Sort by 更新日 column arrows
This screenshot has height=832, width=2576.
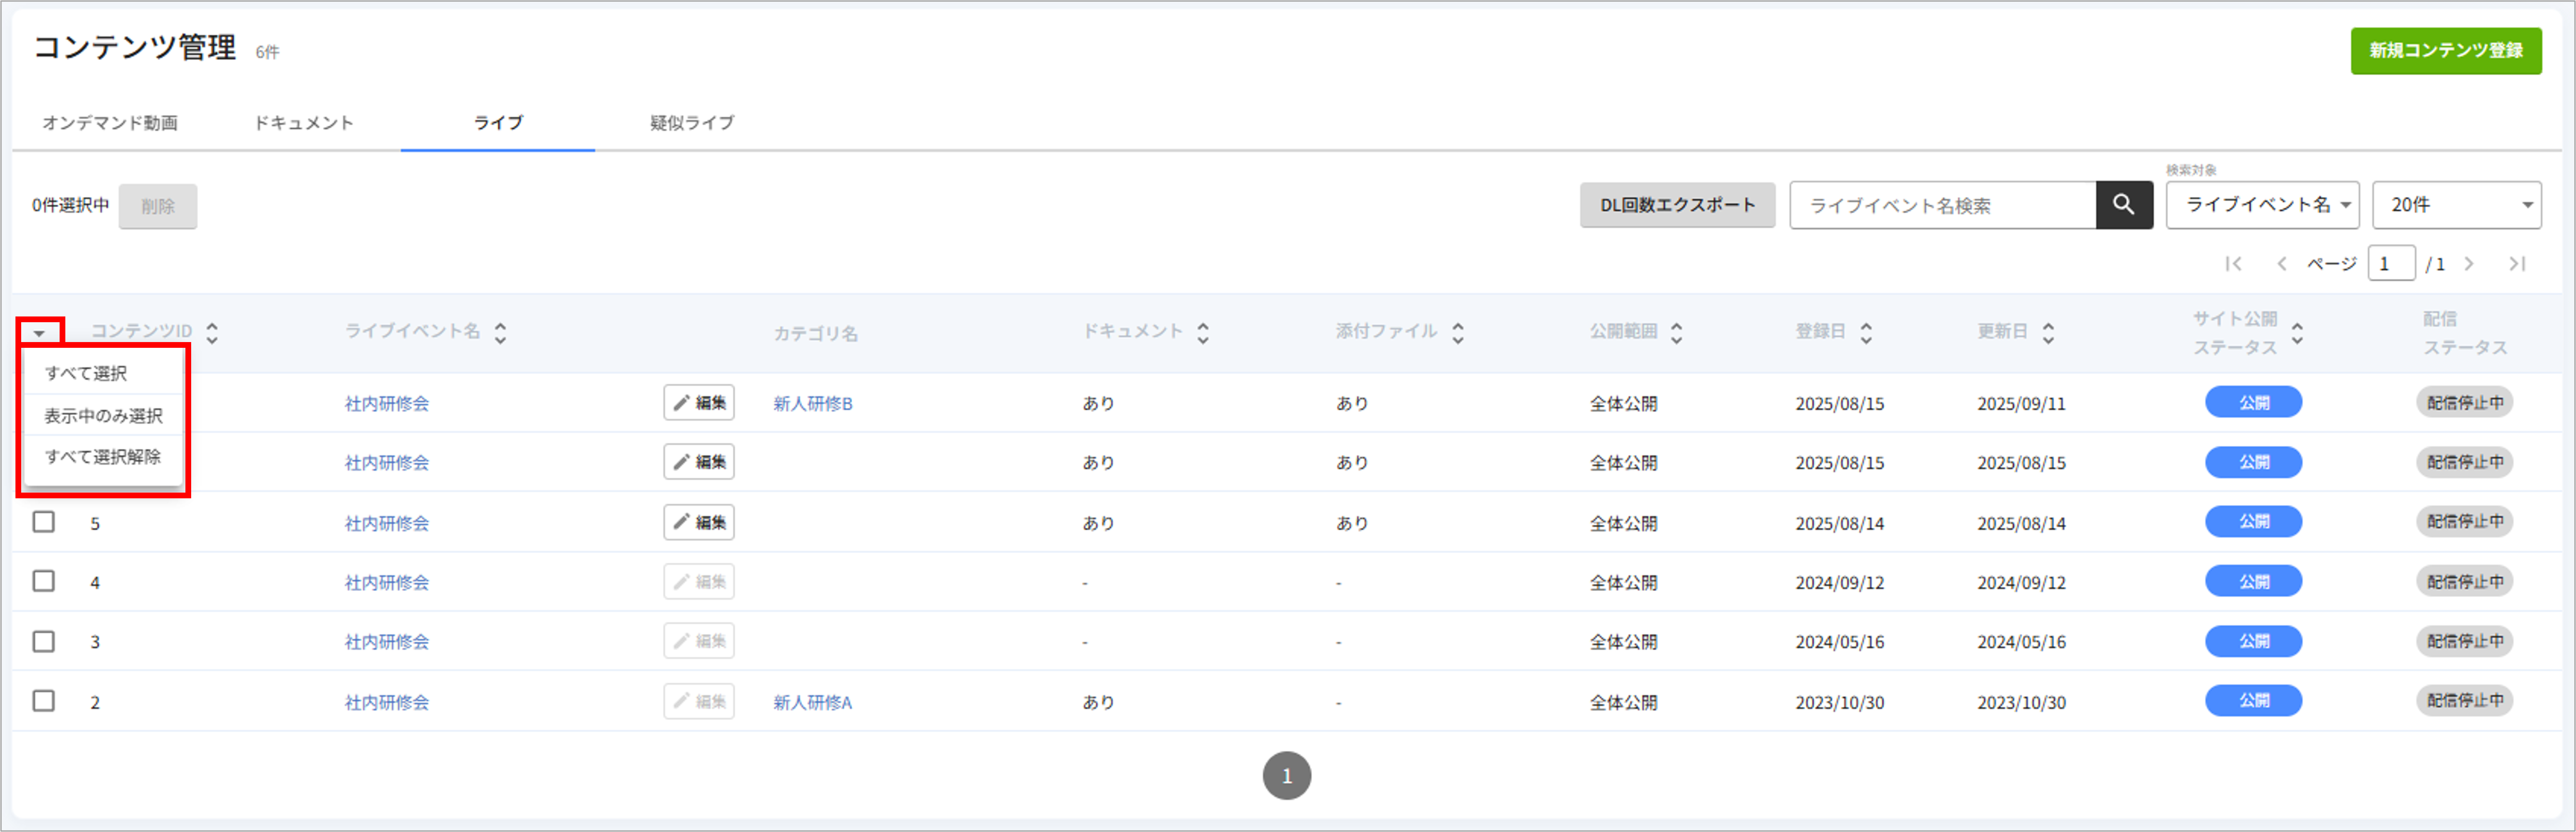point(2048,333)
